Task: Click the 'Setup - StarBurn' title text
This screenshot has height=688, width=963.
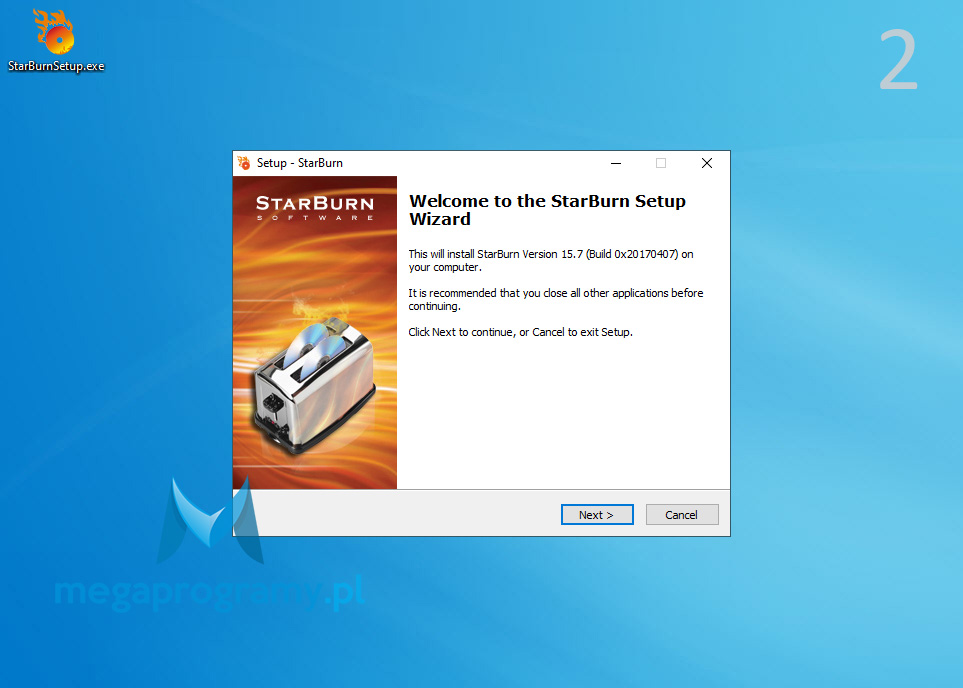Action: coord(300,163)
